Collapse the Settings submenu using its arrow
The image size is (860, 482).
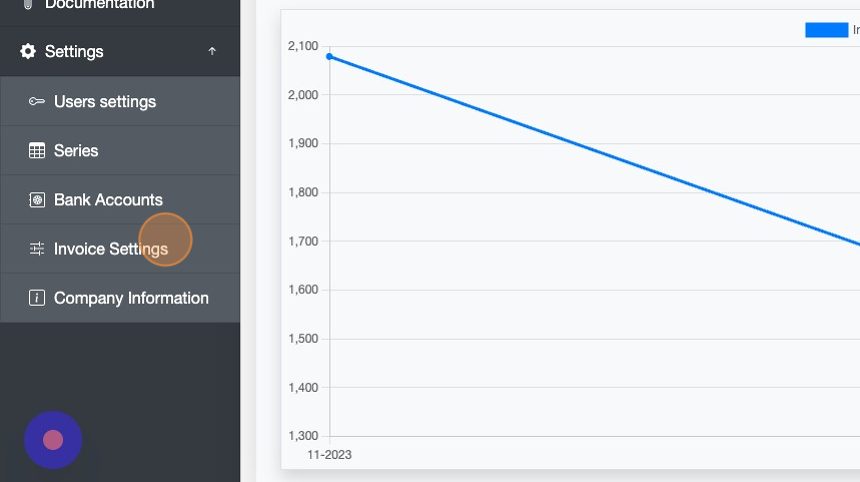[212, 51]
